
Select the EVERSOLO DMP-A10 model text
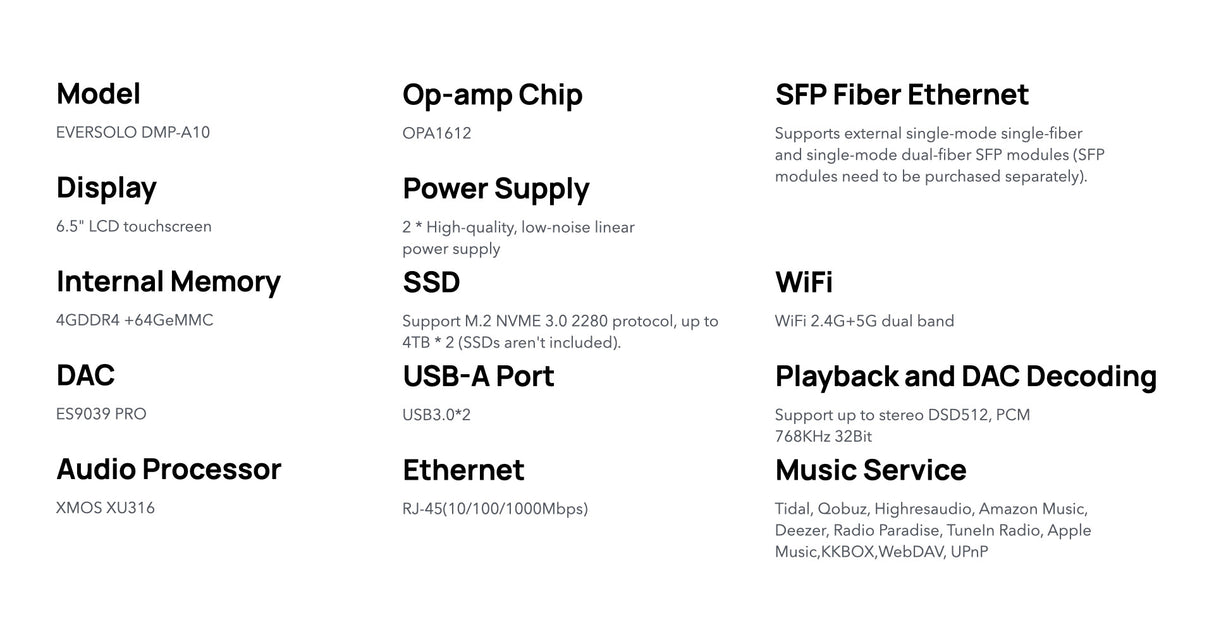point(133,132)
